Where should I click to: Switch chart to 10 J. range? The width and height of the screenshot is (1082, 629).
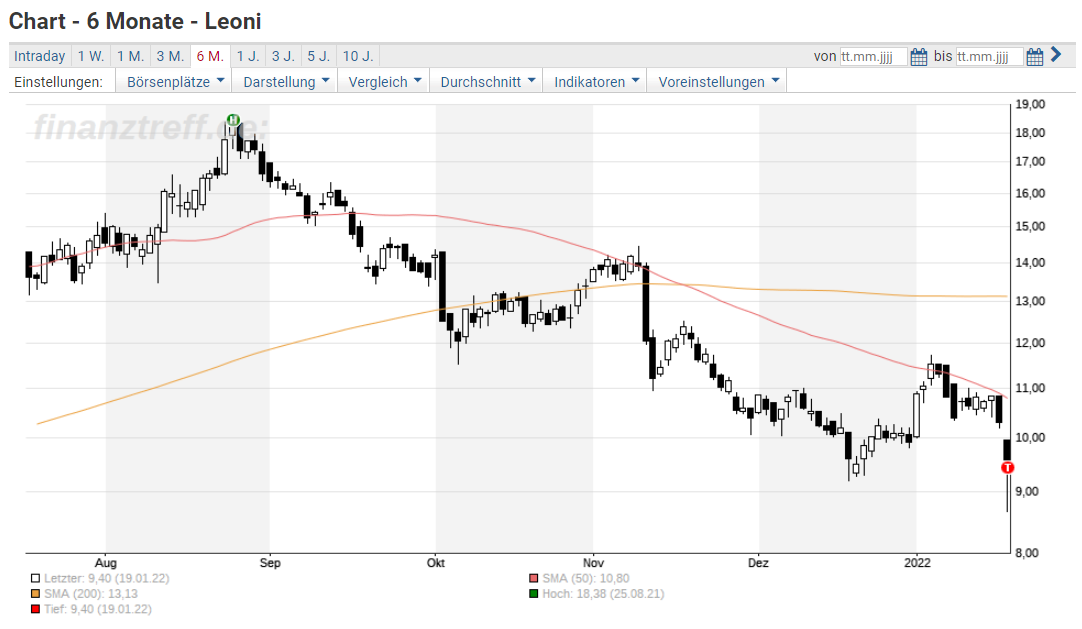358,56
